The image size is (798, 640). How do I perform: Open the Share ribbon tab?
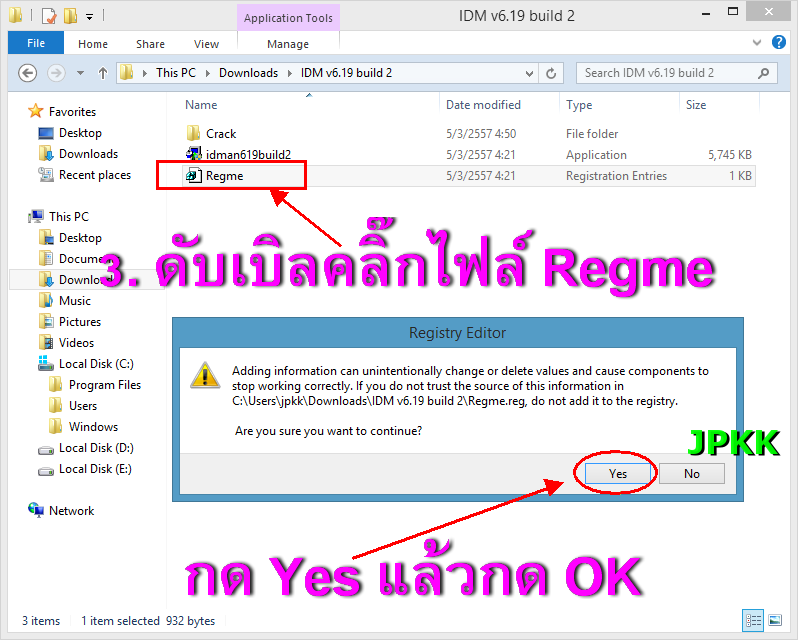(150, 44)
